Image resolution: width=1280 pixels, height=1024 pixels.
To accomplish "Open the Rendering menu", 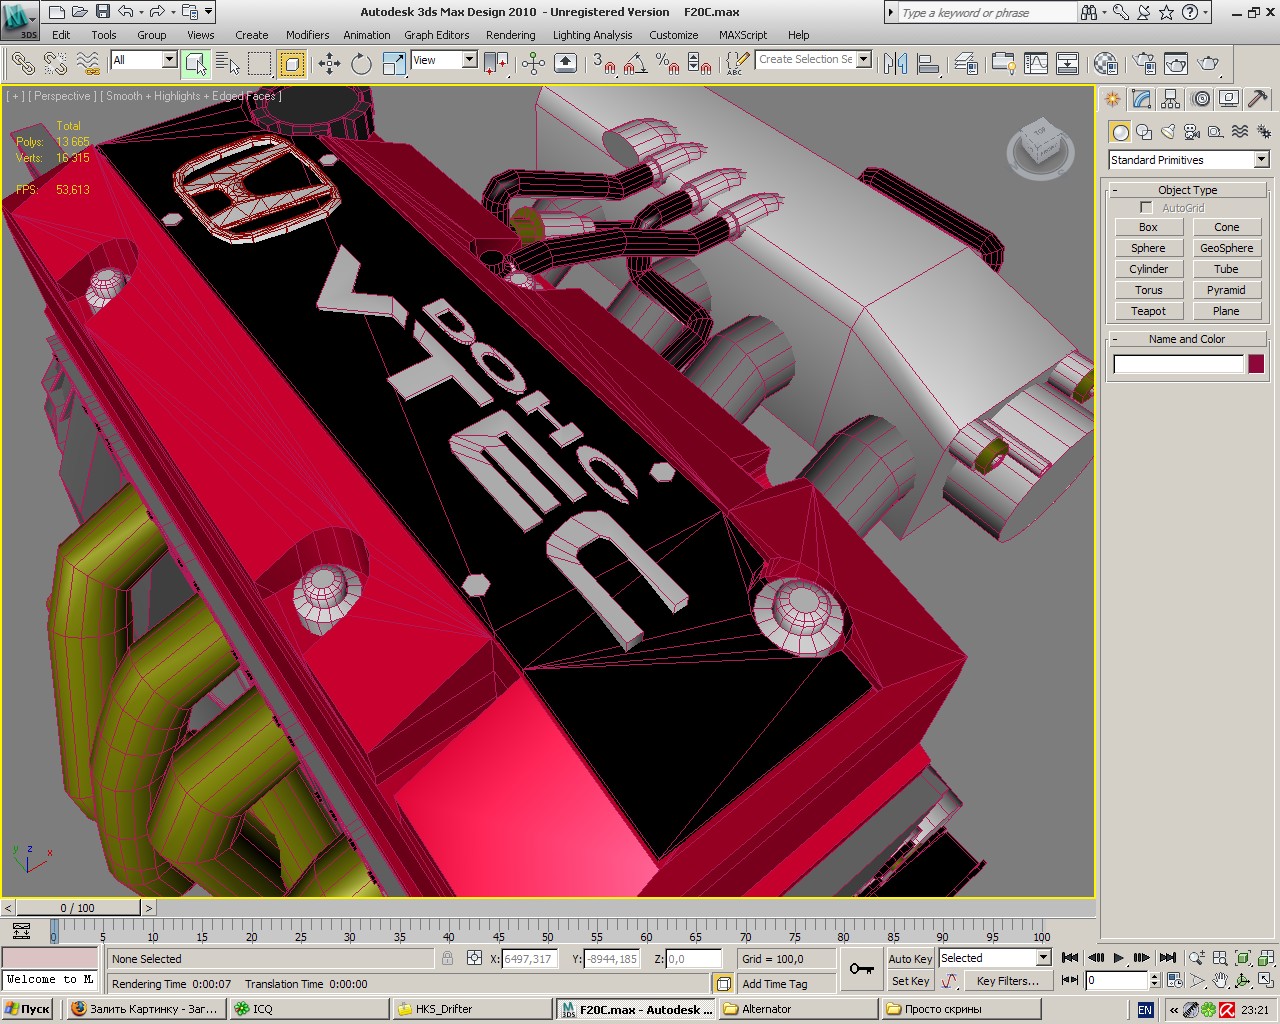I will click(x=511, y=35).
